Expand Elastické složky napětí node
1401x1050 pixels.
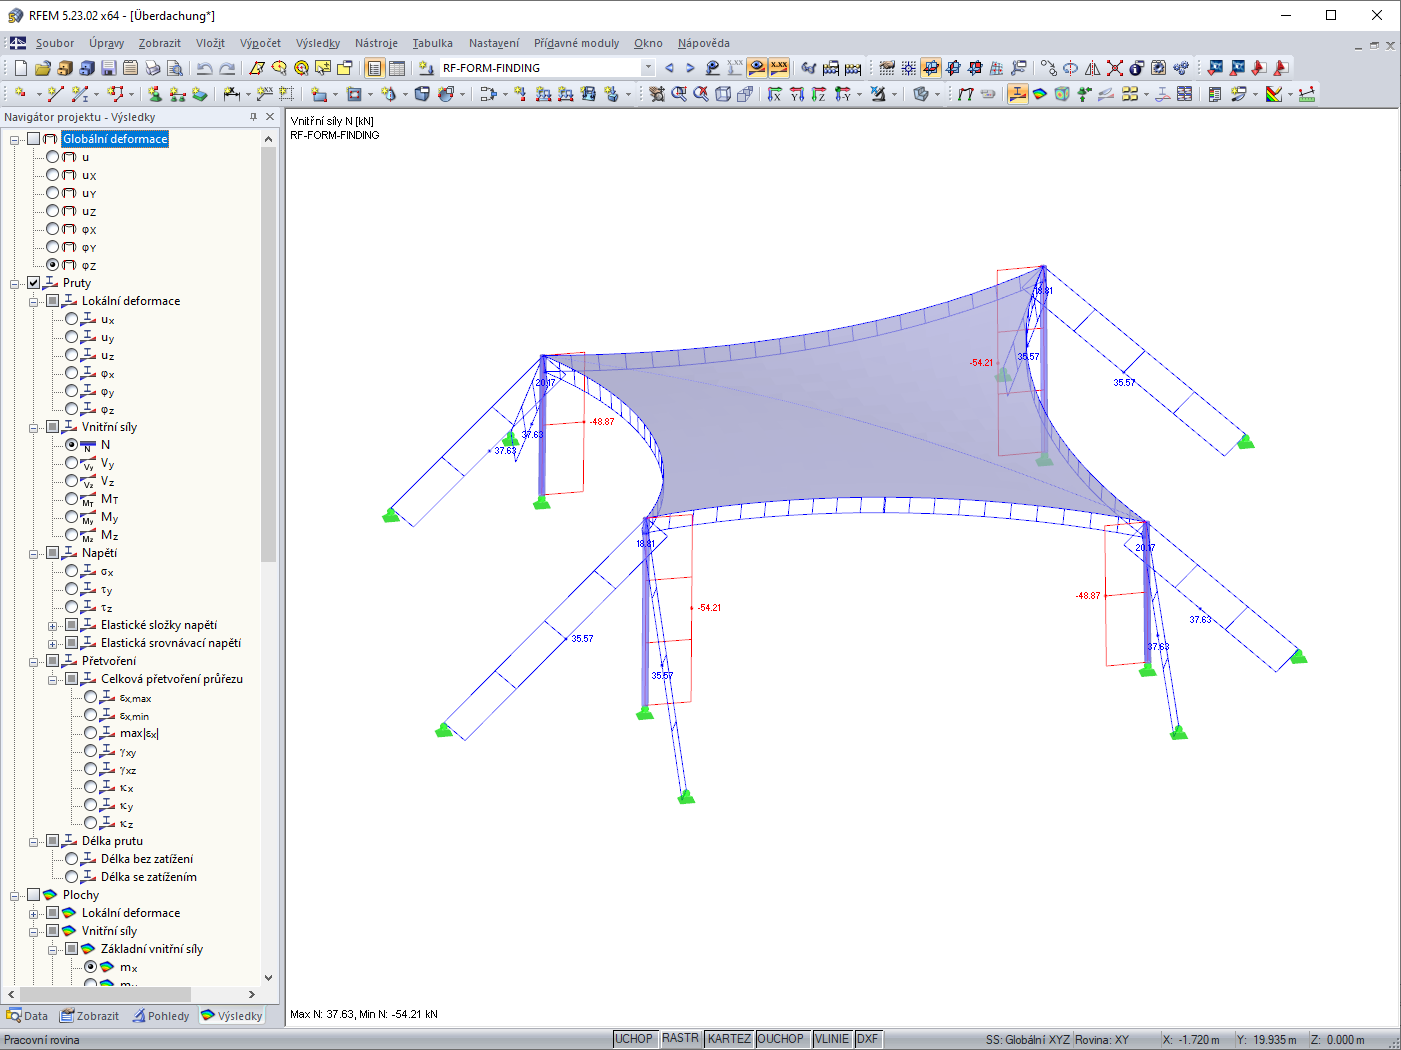(53, 626)
